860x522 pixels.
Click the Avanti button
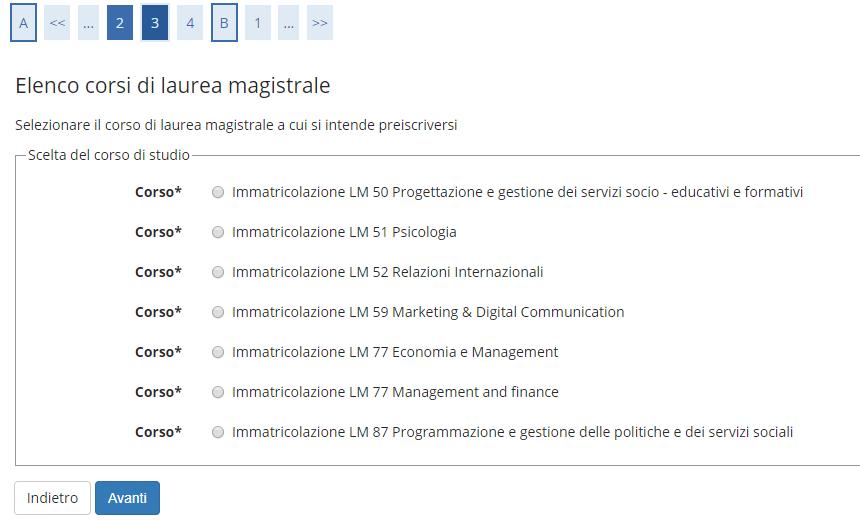[x=127, y=498]
